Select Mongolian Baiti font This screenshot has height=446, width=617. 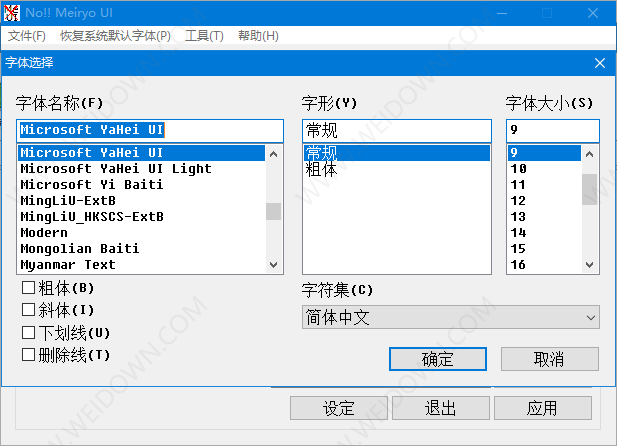(142, 249)
